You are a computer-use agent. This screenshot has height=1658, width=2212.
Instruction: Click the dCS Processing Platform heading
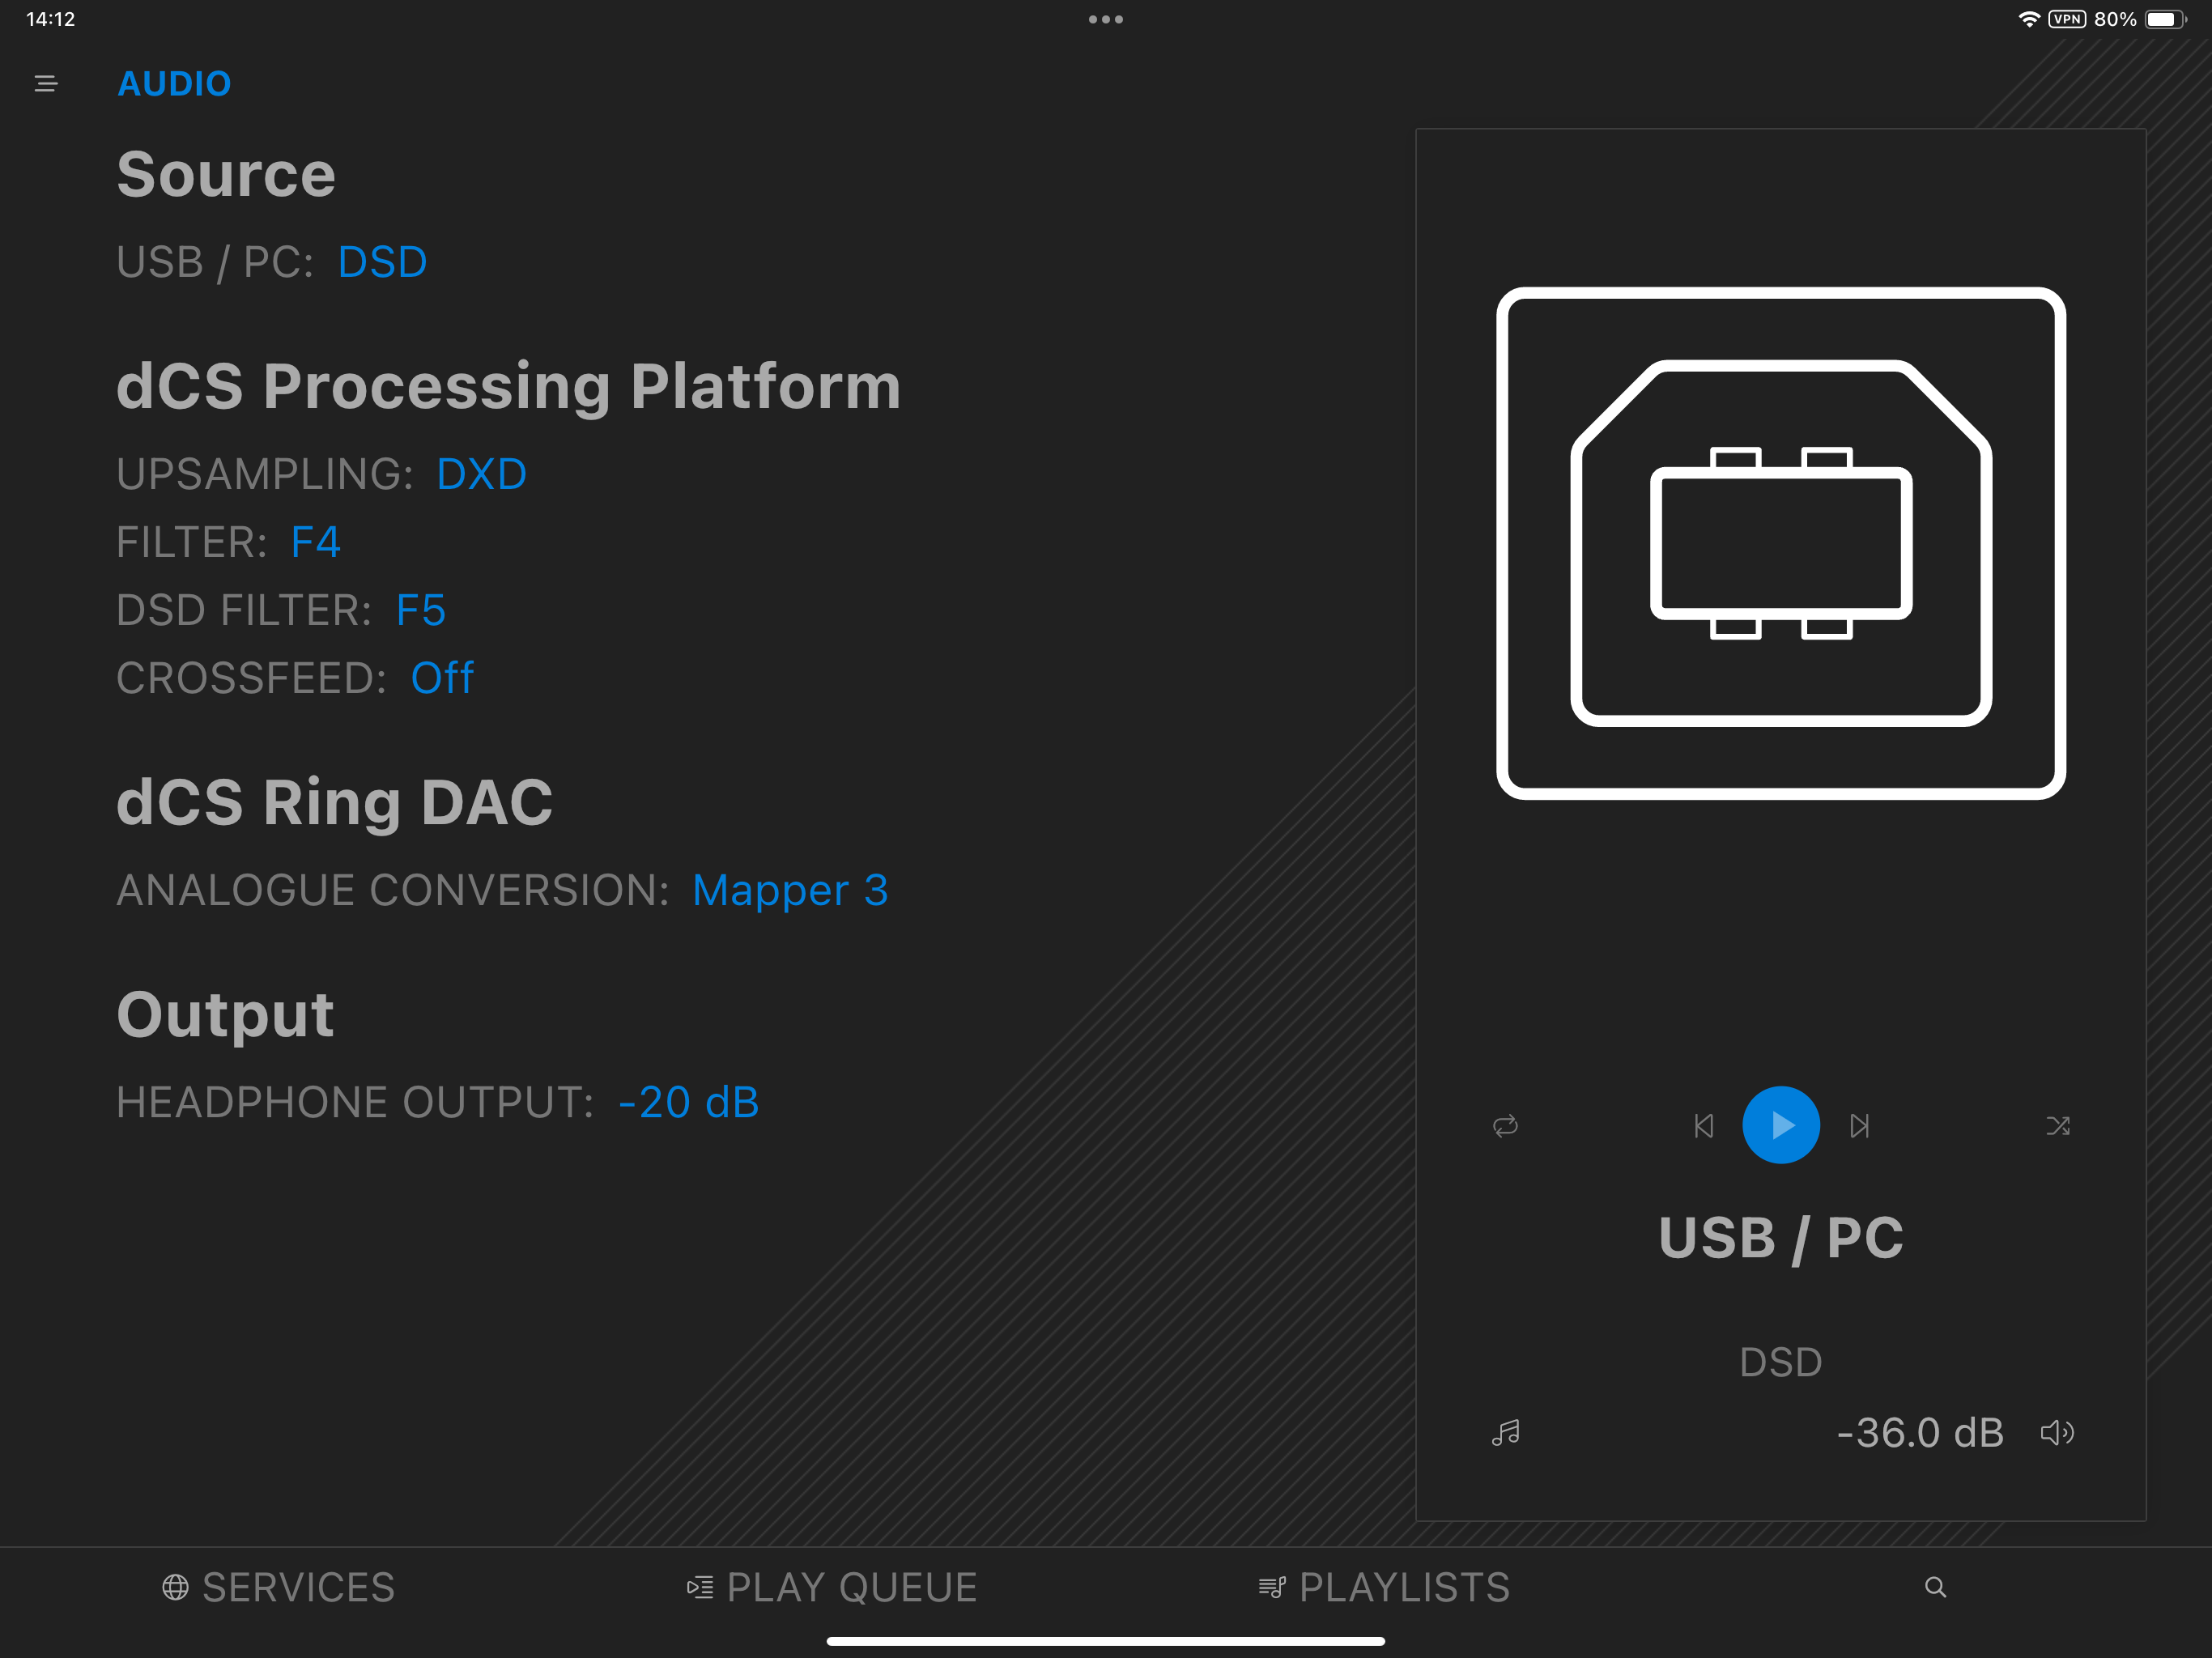click(509, 386)
